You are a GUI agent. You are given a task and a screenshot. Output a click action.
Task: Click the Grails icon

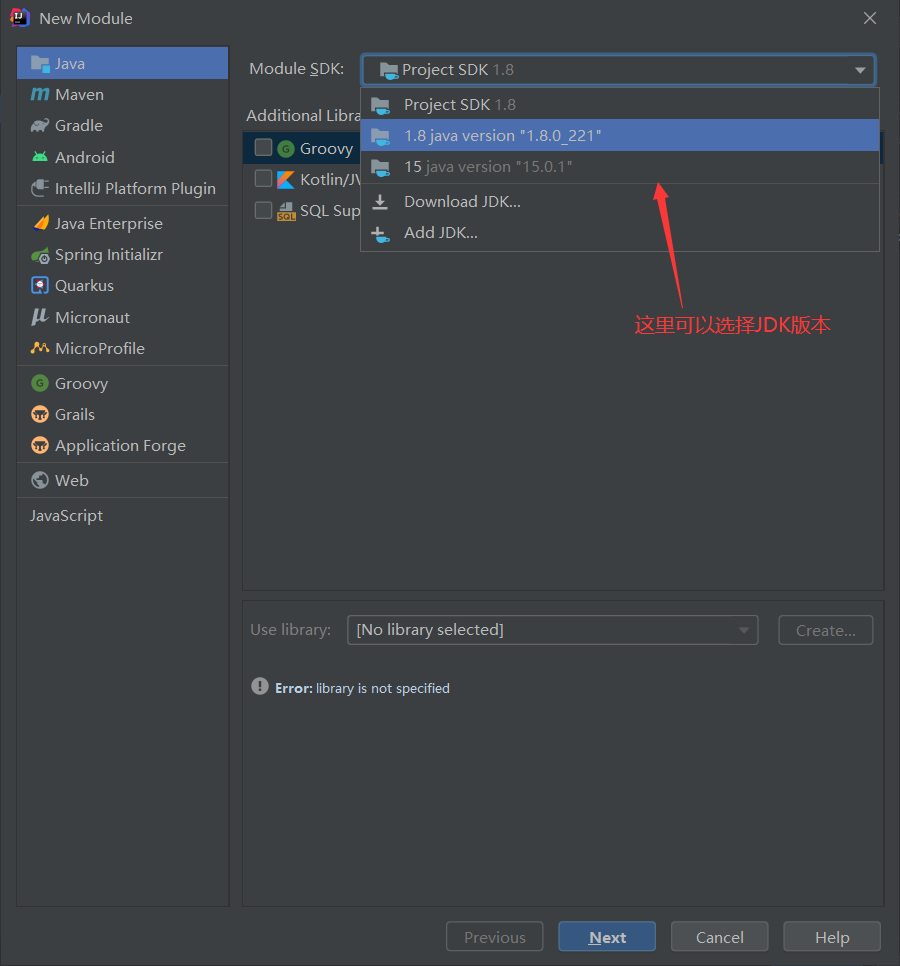tap(40, 414)
